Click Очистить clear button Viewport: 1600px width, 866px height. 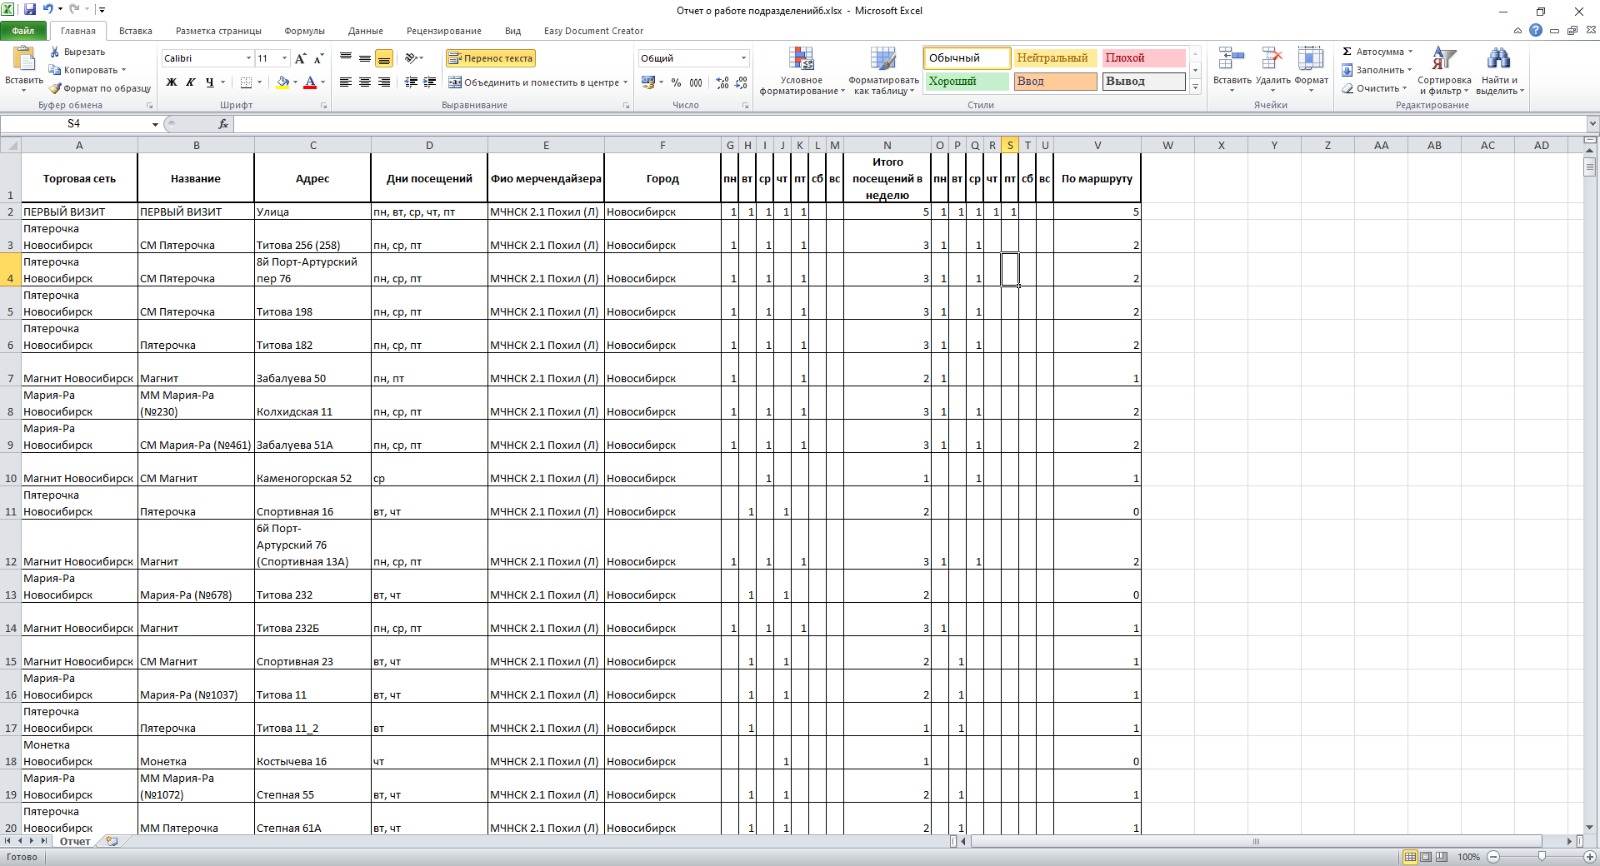[1375, 88]
